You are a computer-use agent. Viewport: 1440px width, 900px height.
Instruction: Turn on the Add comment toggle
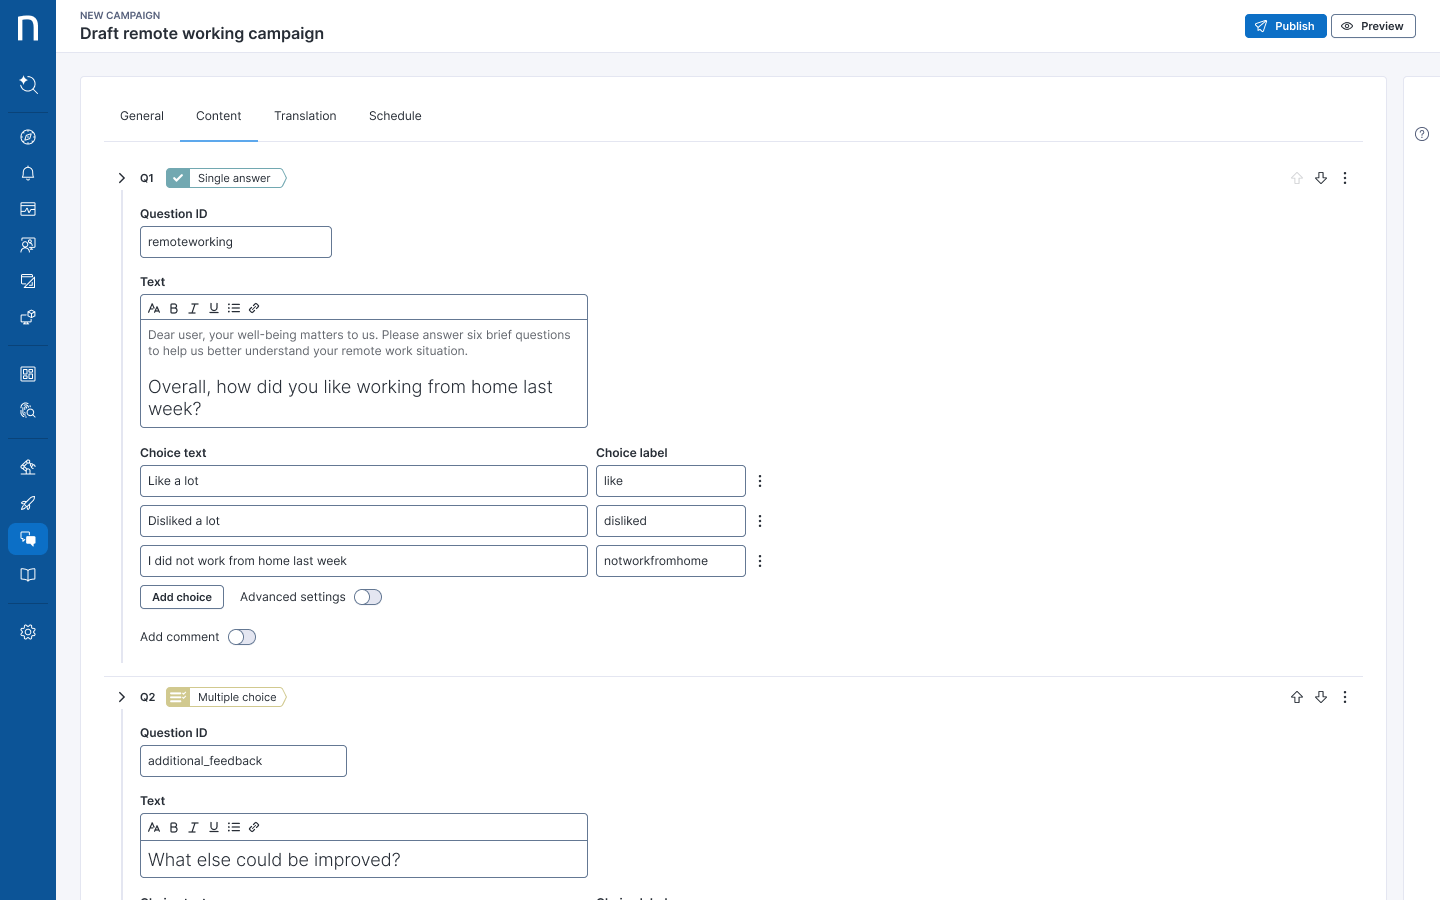242,637
